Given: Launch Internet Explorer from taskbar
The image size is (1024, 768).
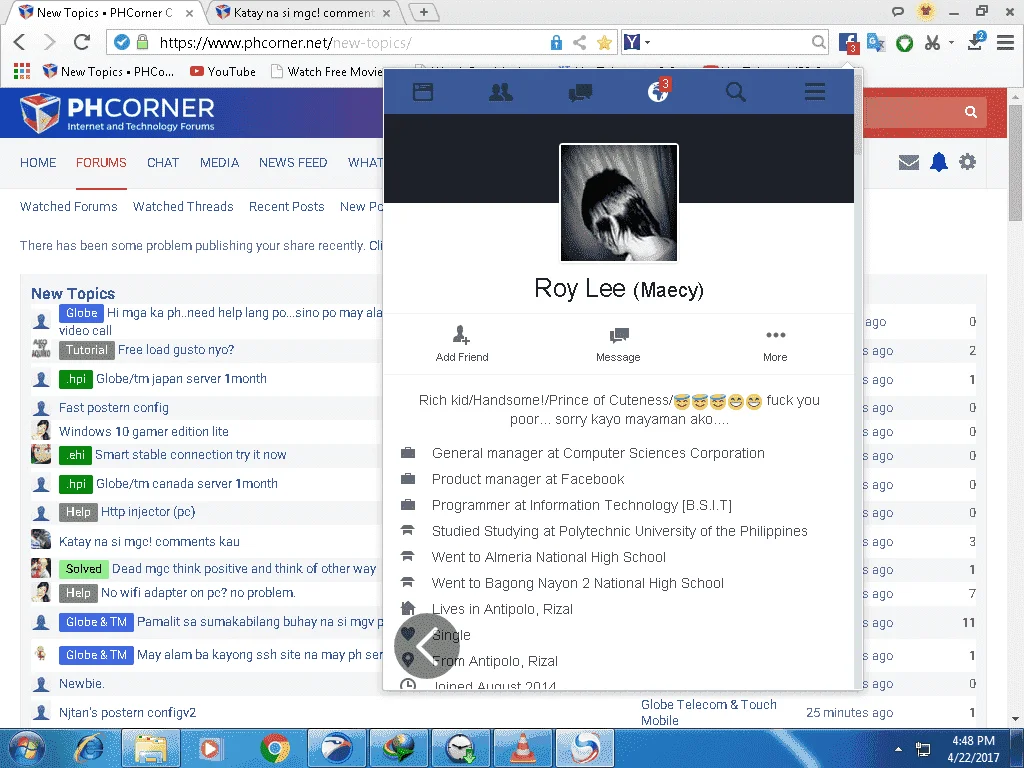Looking at the screenshot, I should coord(88,748).
